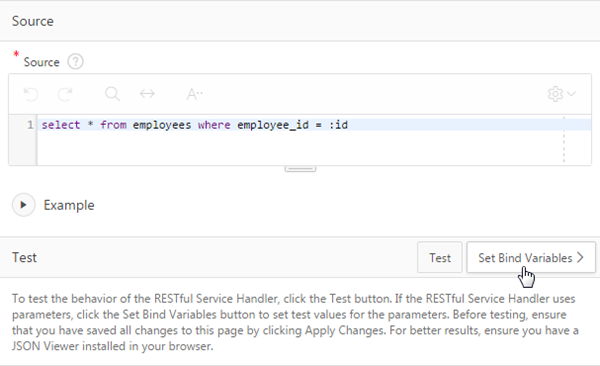600x366 pixels.
Task: Click the Test section header title
Action: click(24, 257)
